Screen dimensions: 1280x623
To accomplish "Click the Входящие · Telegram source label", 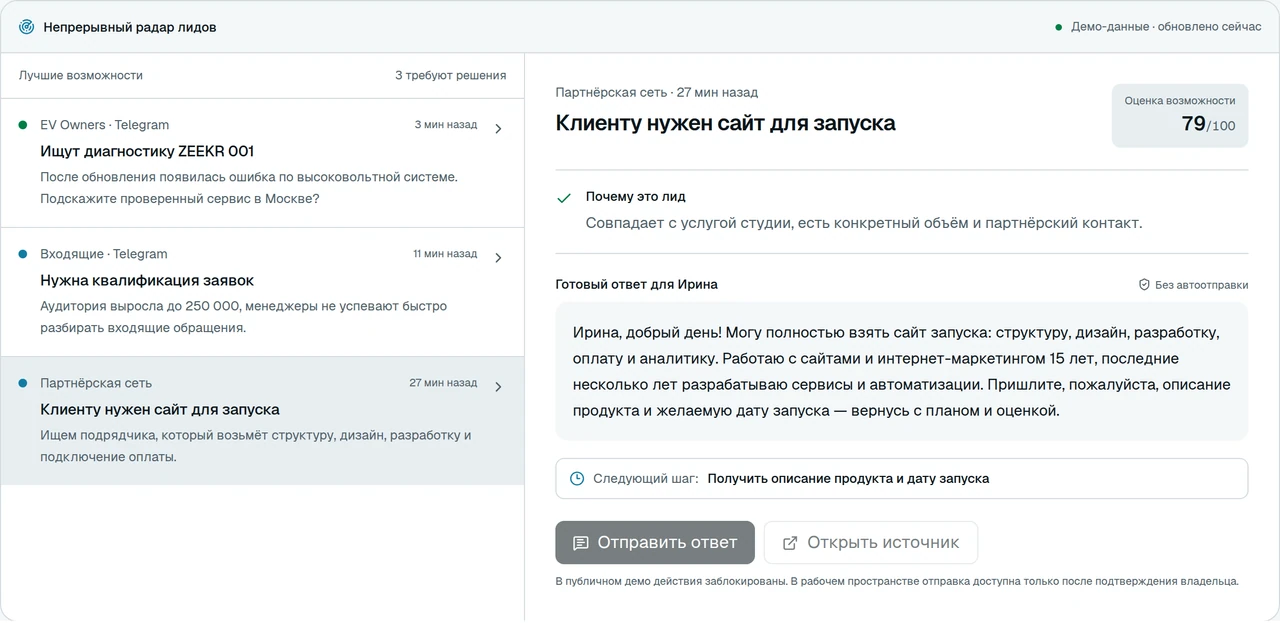I will click(104, 254).
